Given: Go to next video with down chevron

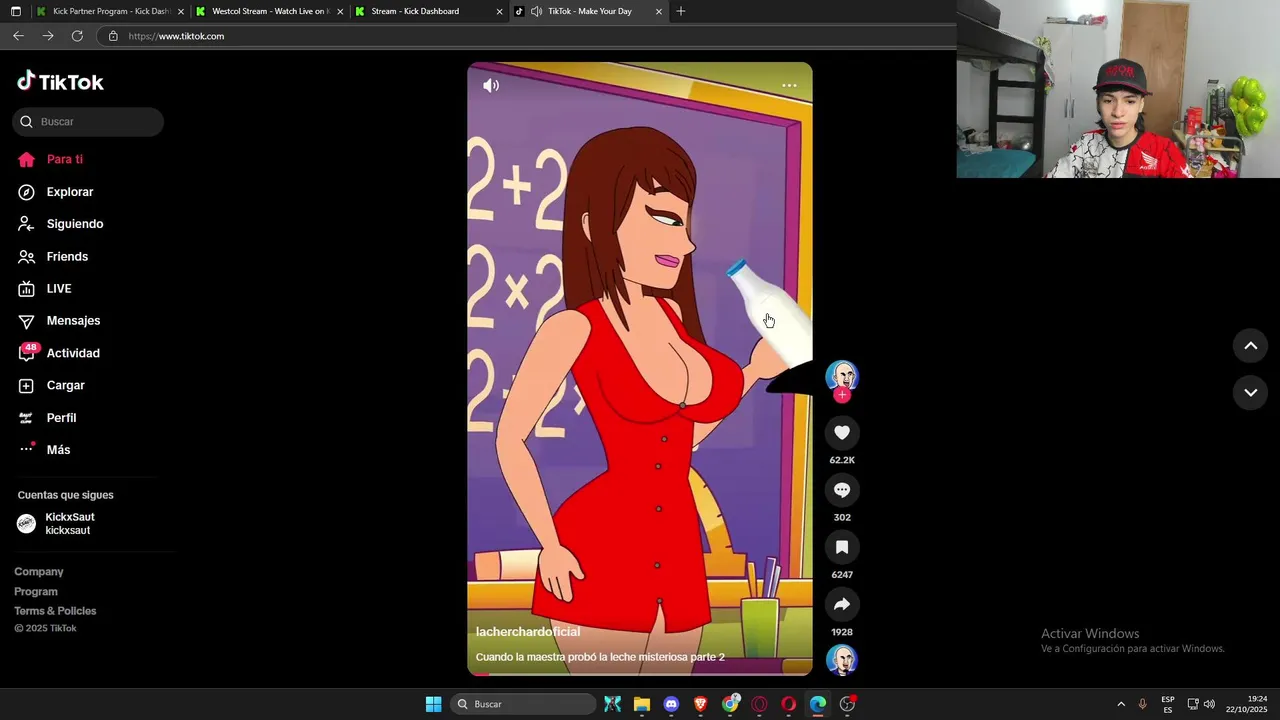Looking at the screenshot, I should point(1250,392).
